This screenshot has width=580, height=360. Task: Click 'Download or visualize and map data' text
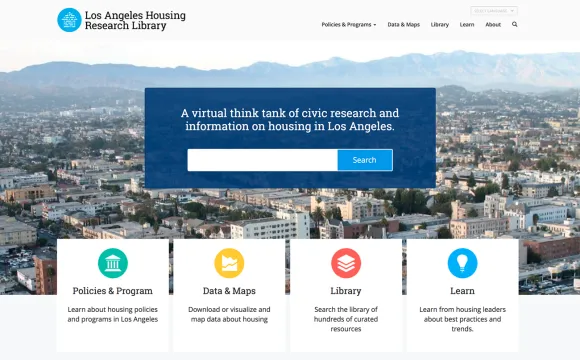(229, 314)
